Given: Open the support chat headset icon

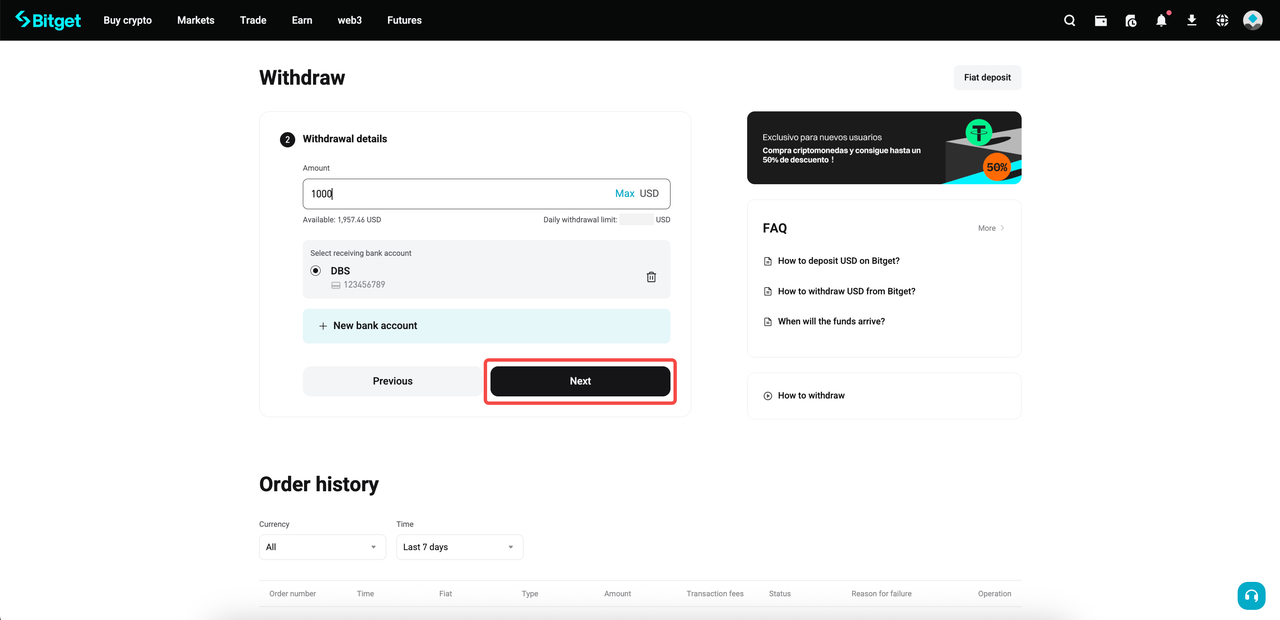Looking at the screenshot, I should [1251, 595].
